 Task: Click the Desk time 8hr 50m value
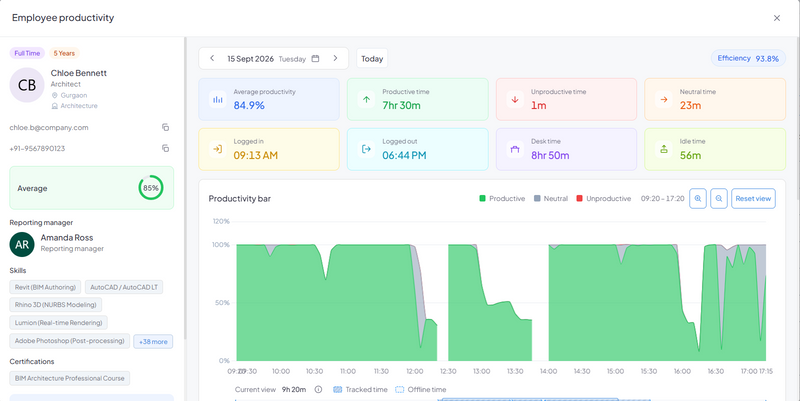pos(550,155)
